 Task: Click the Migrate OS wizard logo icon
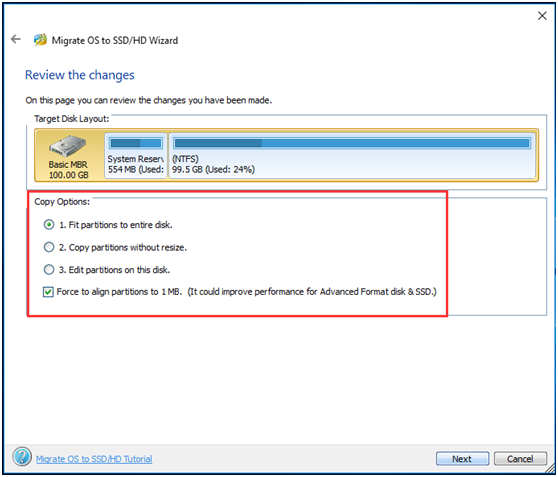coord(40,40)
